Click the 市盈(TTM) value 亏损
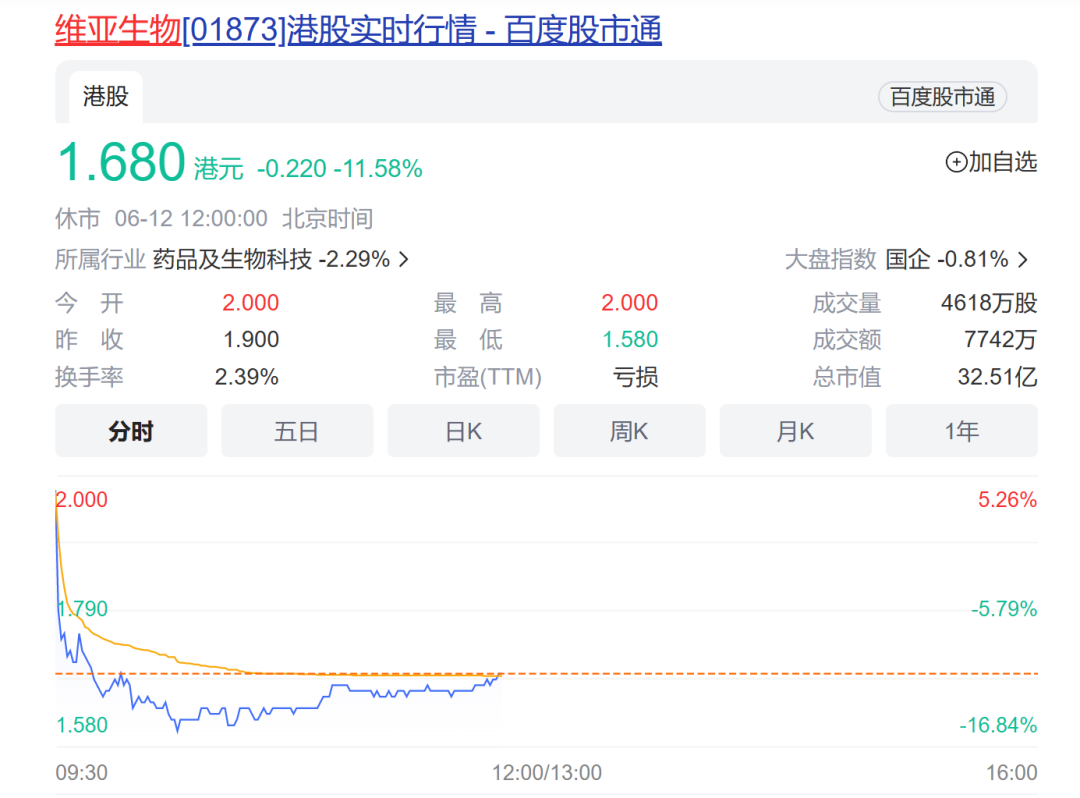Screen dimensions: 1080x798 636,377
